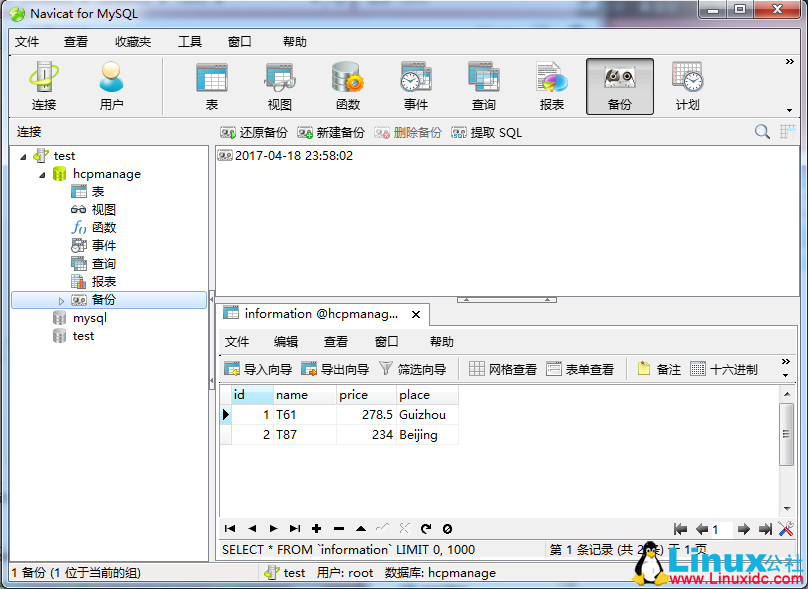Select the test database in tree

tap(74, 336)
